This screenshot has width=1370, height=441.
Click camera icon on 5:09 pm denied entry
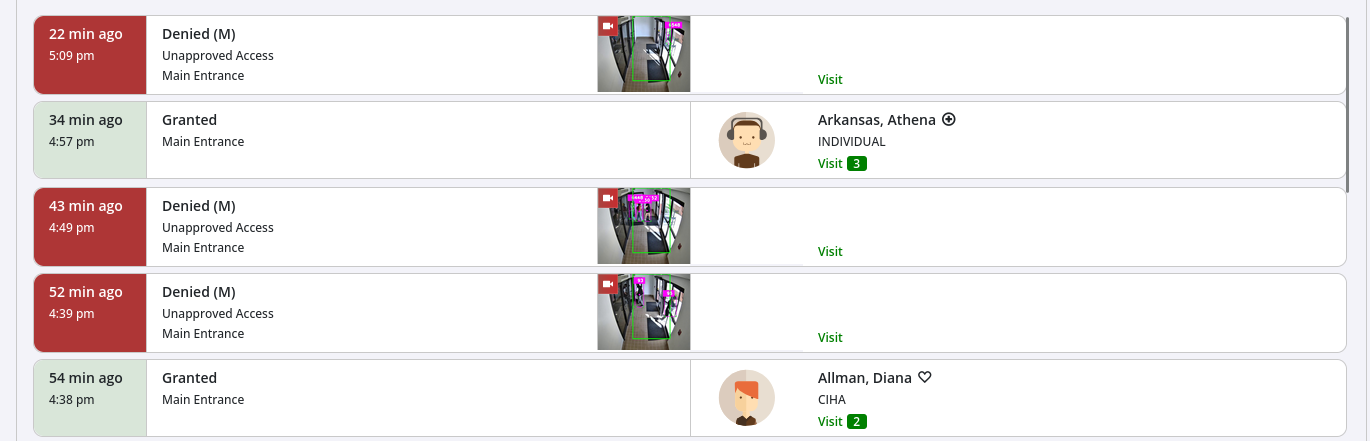[608, 26]
